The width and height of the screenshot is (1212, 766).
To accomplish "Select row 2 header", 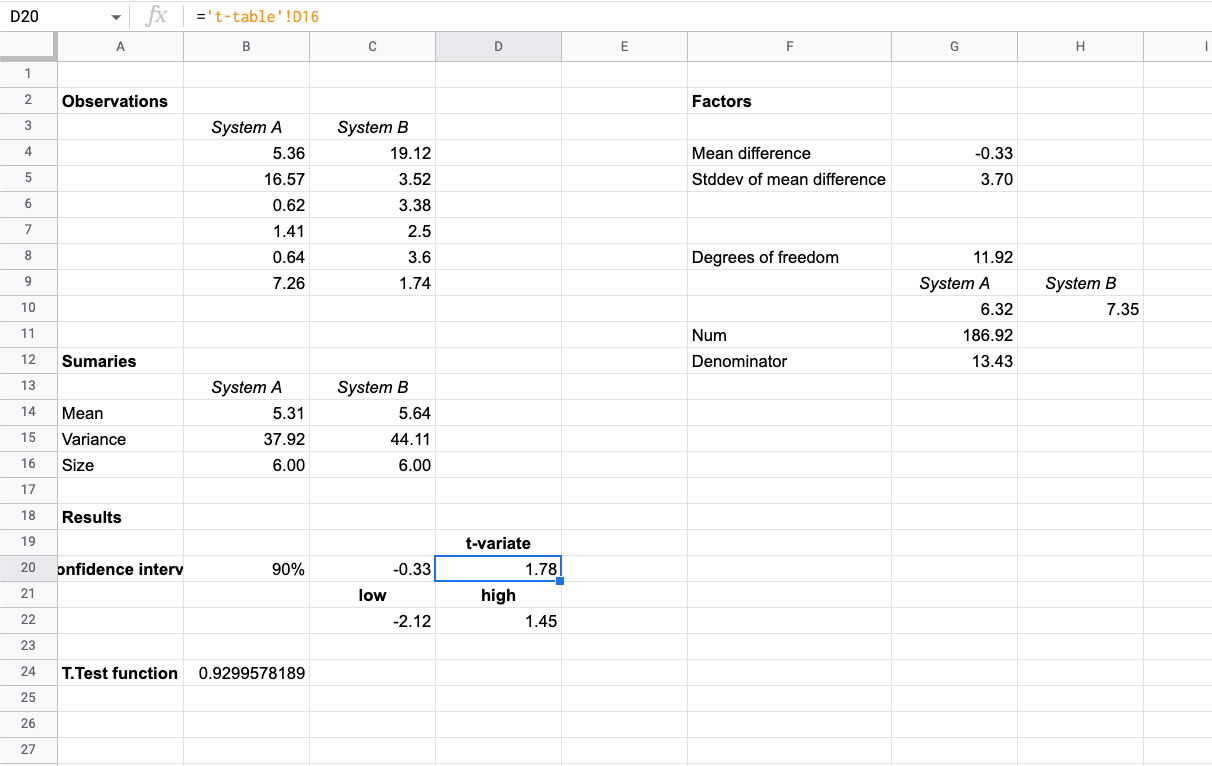I will pos(29,101).
